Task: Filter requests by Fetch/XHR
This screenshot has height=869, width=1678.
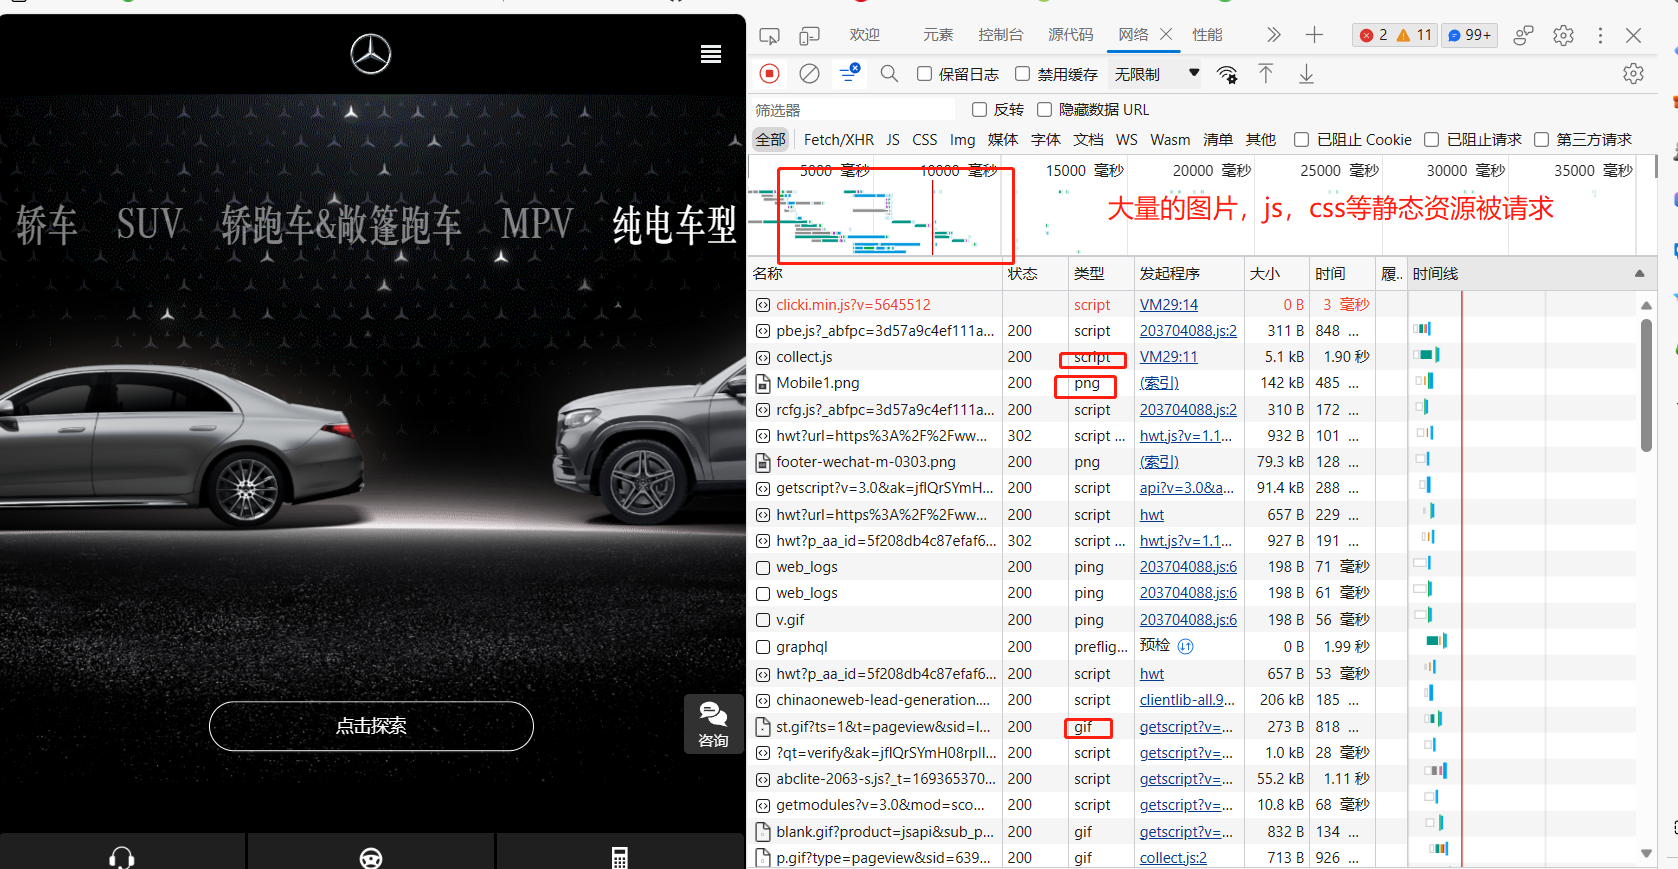Action: click(x=838, y=140)
